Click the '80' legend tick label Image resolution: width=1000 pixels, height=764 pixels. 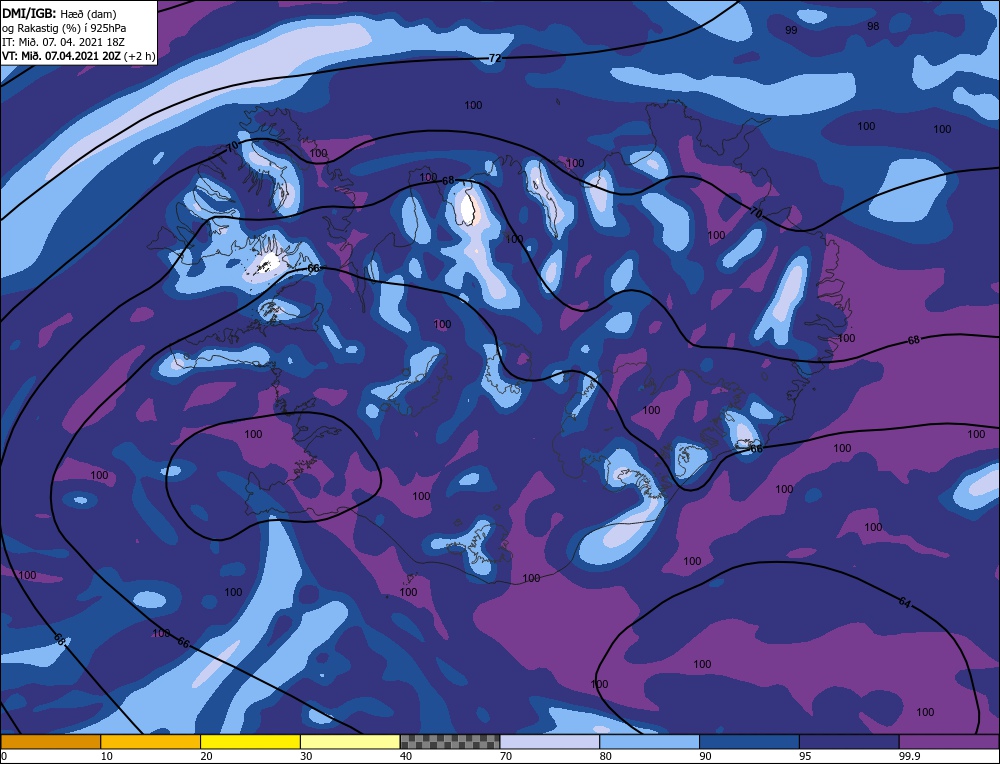tap(605, 756)
